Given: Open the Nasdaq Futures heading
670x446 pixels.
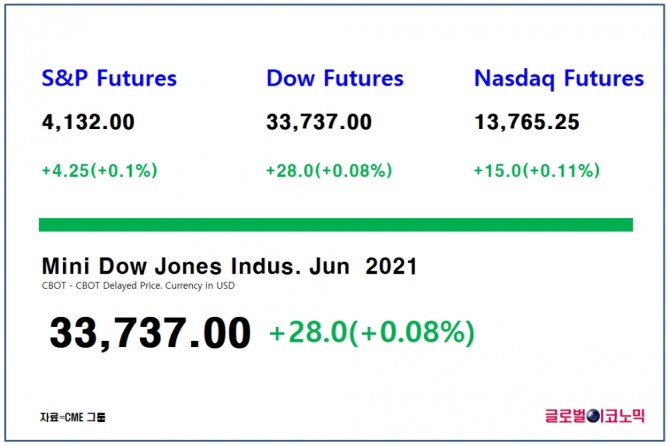Looking at the screenshot, I should click(x=559, y=78).
